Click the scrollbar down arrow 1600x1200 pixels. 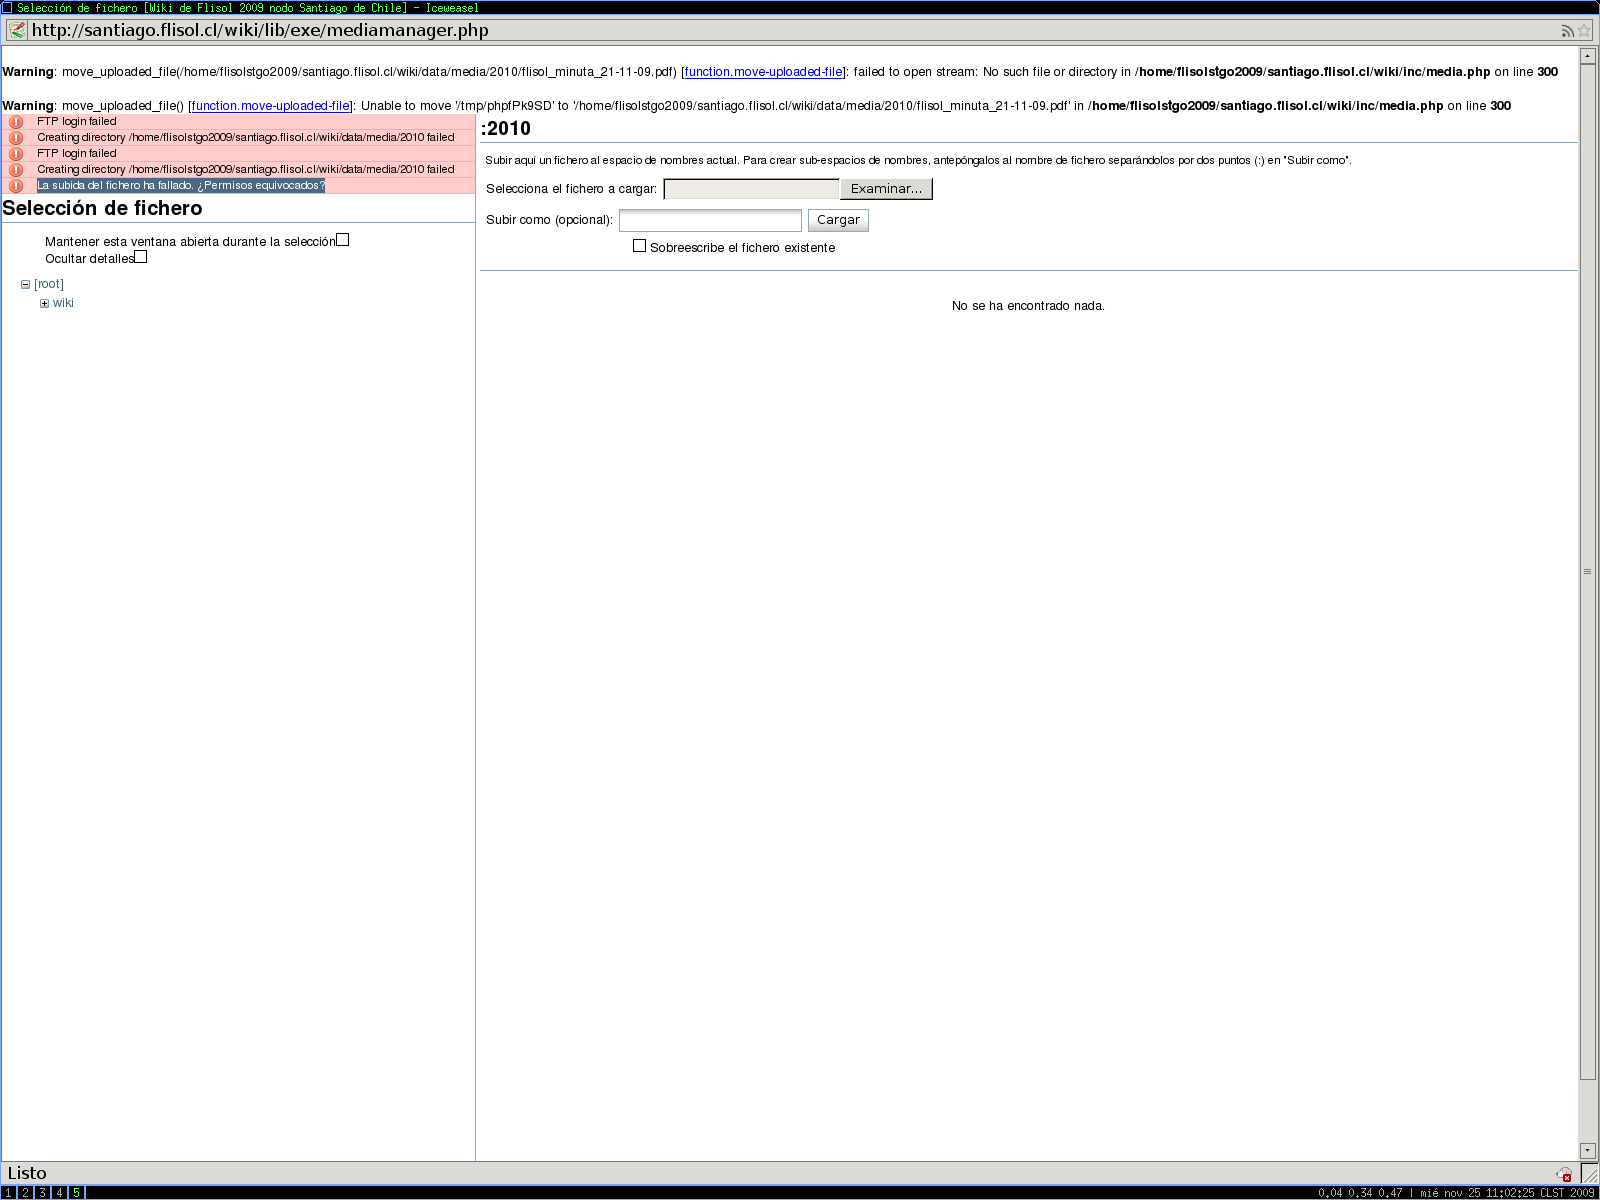pos(1588,1151)
